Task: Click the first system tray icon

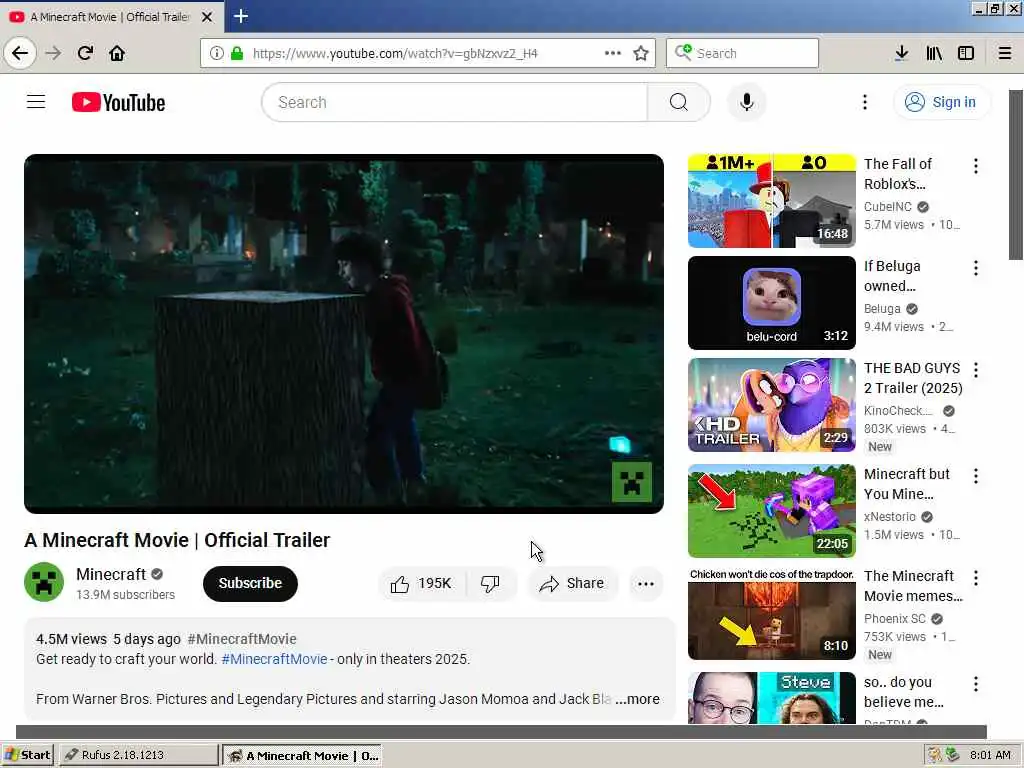Action: coord(935,755)
